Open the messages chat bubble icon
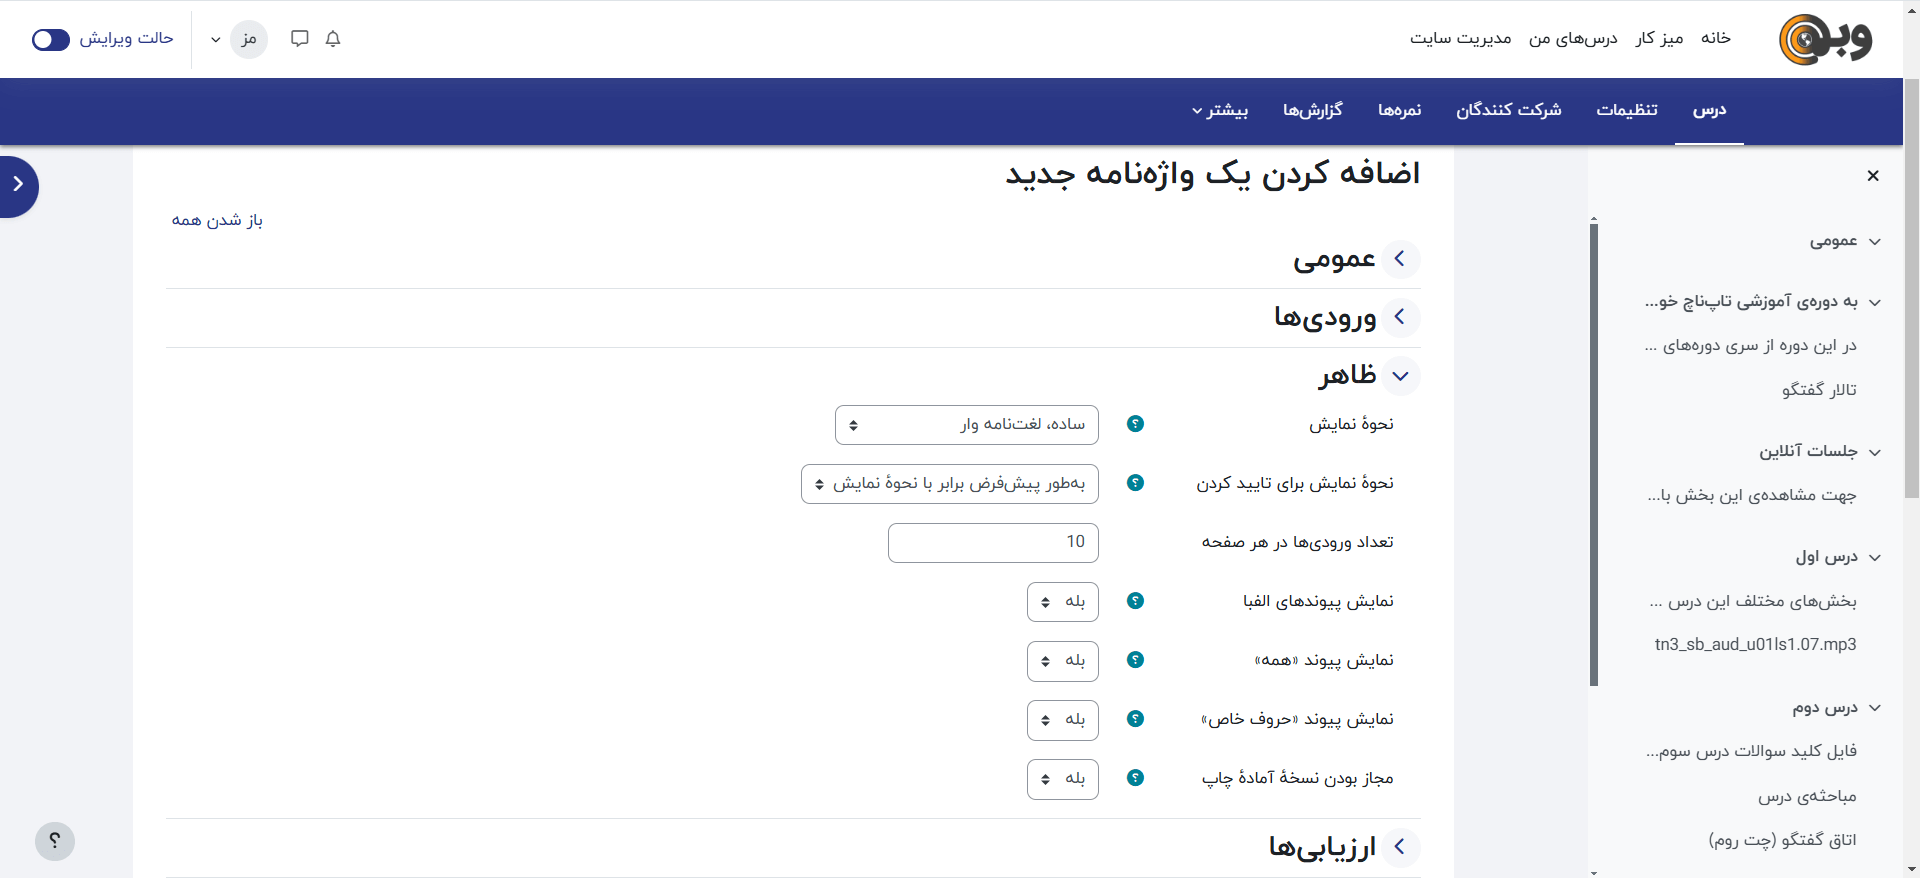Viewport: 1920px width, 878px height. 299,39
